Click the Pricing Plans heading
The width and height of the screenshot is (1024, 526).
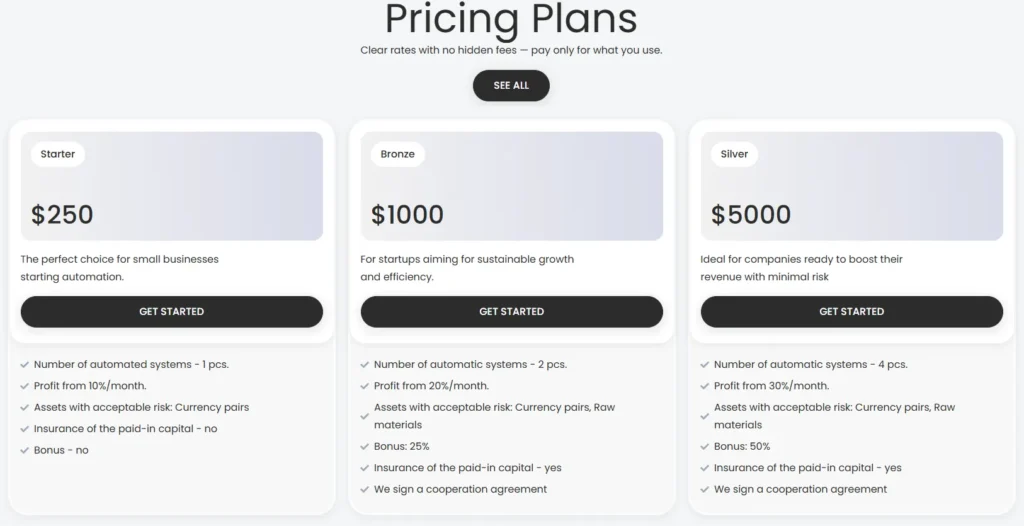pyautogui.click(x=511, y=20)
